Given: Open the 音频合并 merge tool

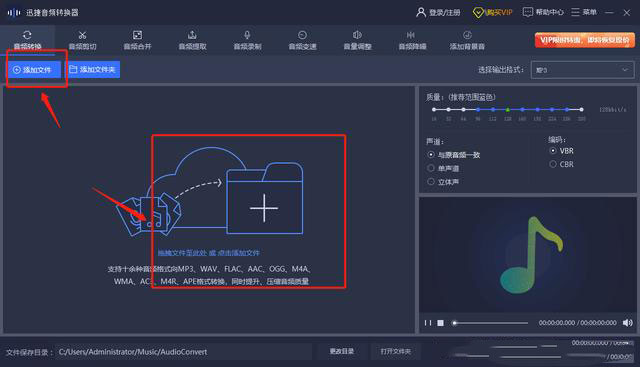Looking at the screenshot, I should click(x=138, y=40).
